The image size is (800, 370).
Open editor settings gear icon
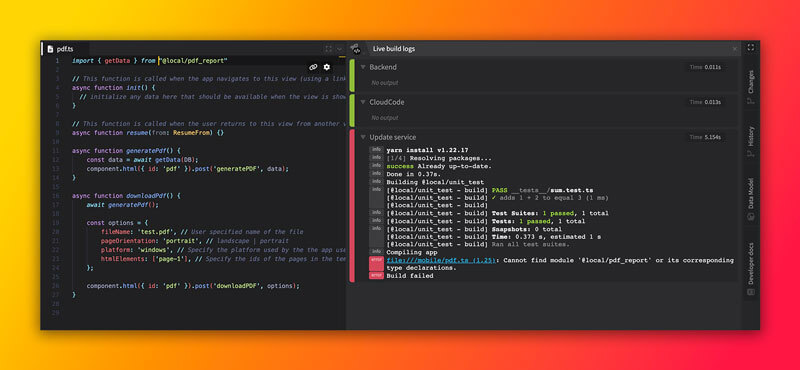327,67
